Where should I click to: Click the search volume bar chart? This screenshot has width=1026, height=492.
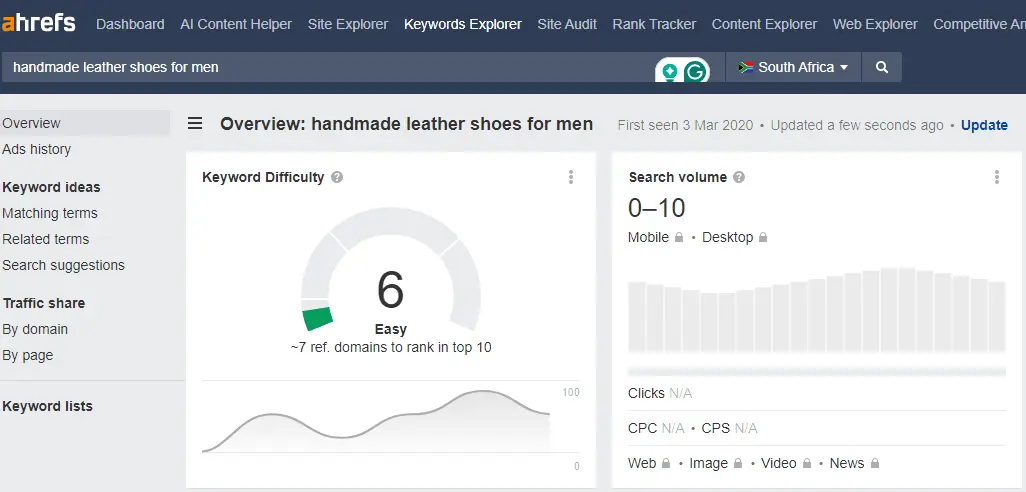coord(817,311)
